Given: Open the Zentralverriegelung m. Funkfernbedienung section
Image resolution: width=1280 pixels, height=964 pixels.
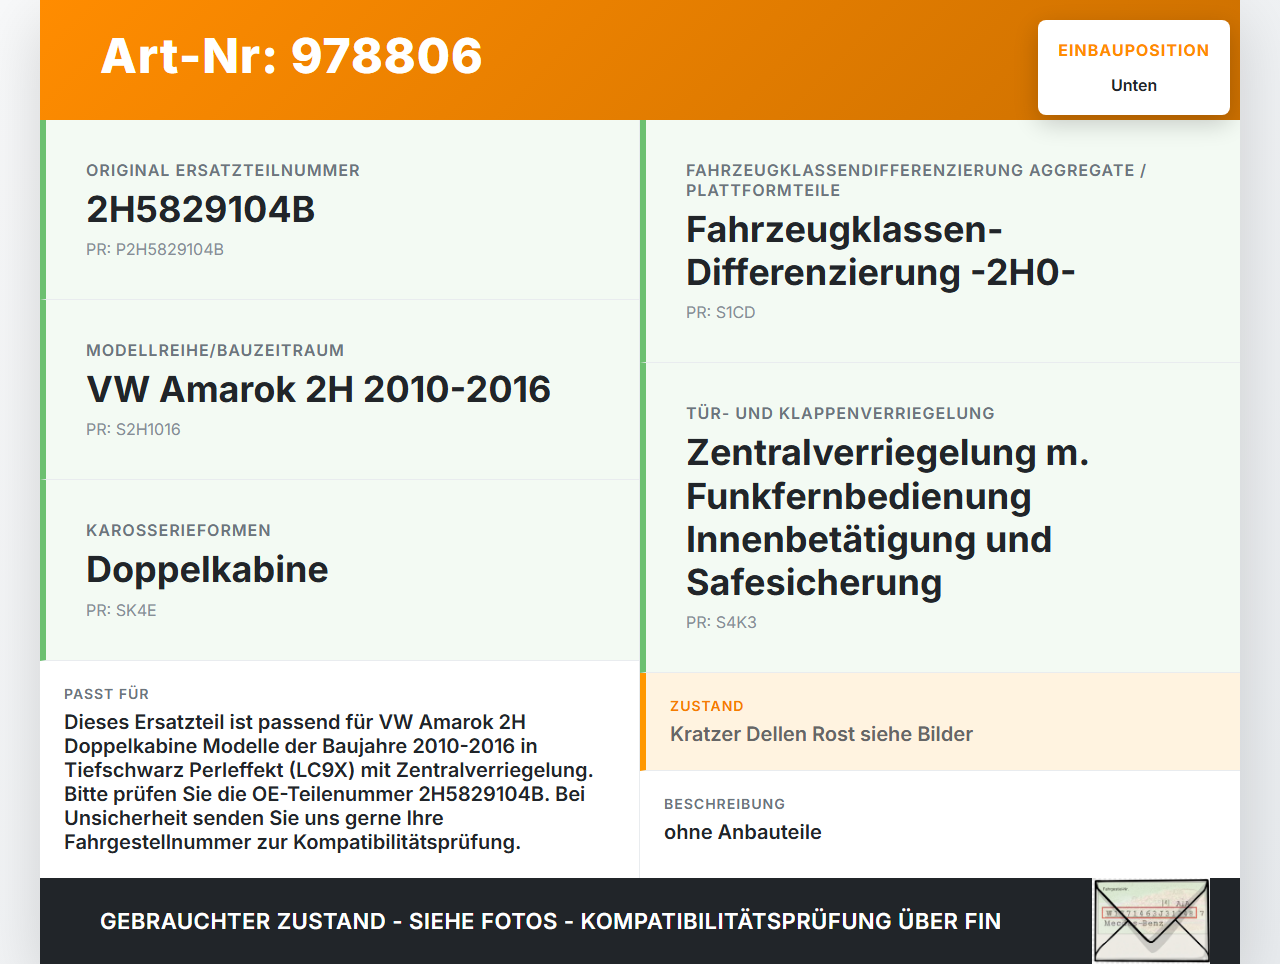Looking at the screenshot, I should (x=887, y=516).
